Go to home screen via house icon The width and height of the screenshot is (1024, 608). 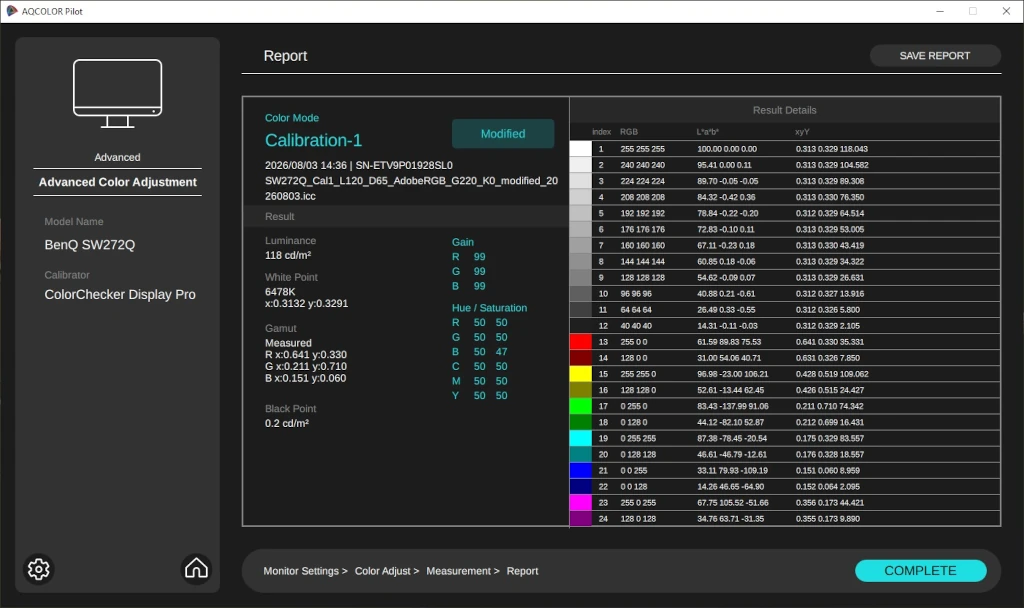196,568
